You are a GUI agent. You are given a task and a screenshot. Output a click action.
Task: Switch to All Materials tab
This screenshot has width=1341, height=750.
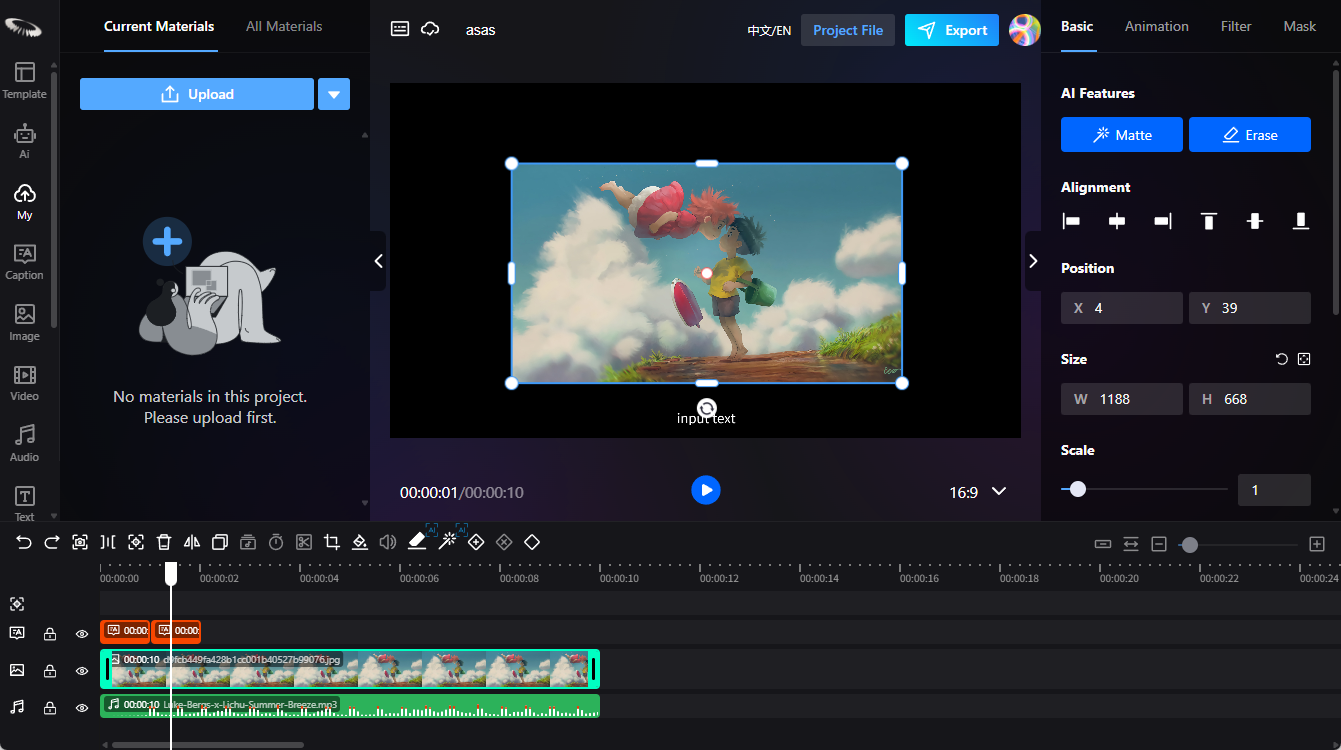(284, 26)
